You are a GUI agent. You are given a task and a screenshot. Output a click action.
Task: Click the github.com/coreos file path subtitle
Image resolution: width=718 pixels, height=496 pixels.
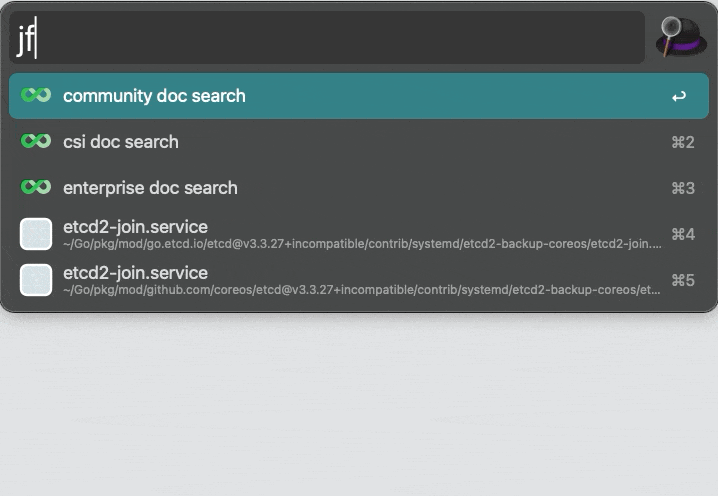[x=361, y=290]
